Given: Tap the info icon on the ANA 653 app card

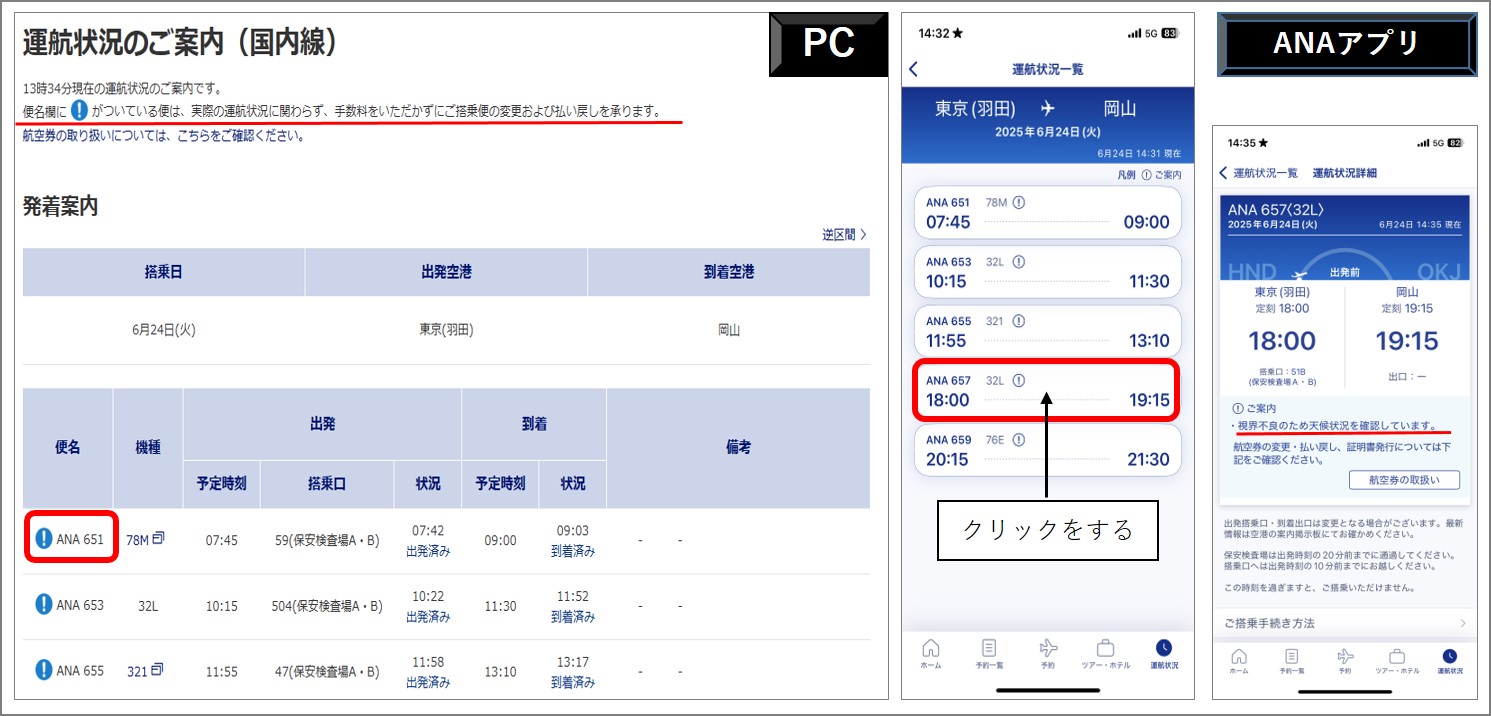Looking at the screenshot, I should 1019,262.
